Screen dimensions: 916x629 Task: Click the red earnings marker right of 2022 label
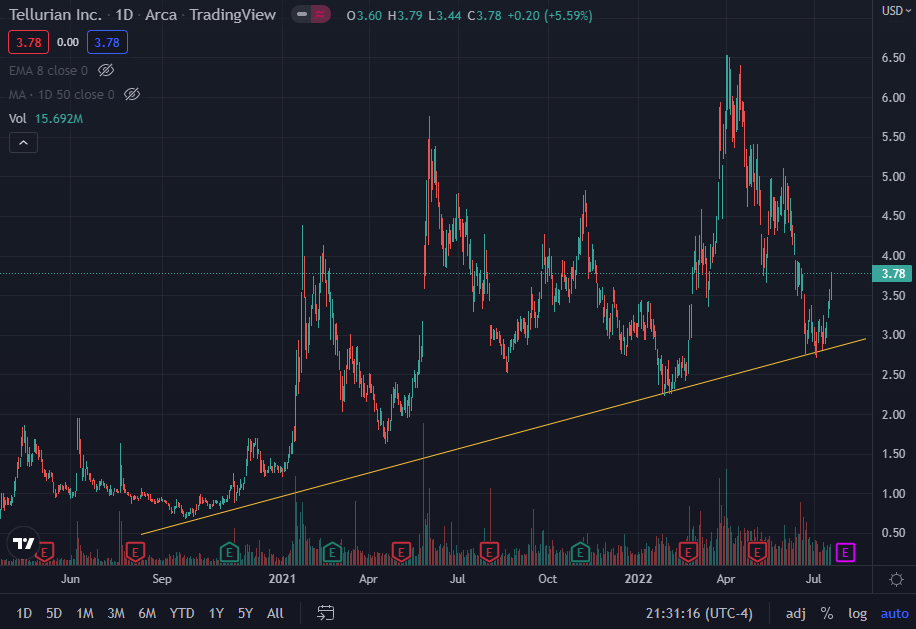[x=688, y=552]
